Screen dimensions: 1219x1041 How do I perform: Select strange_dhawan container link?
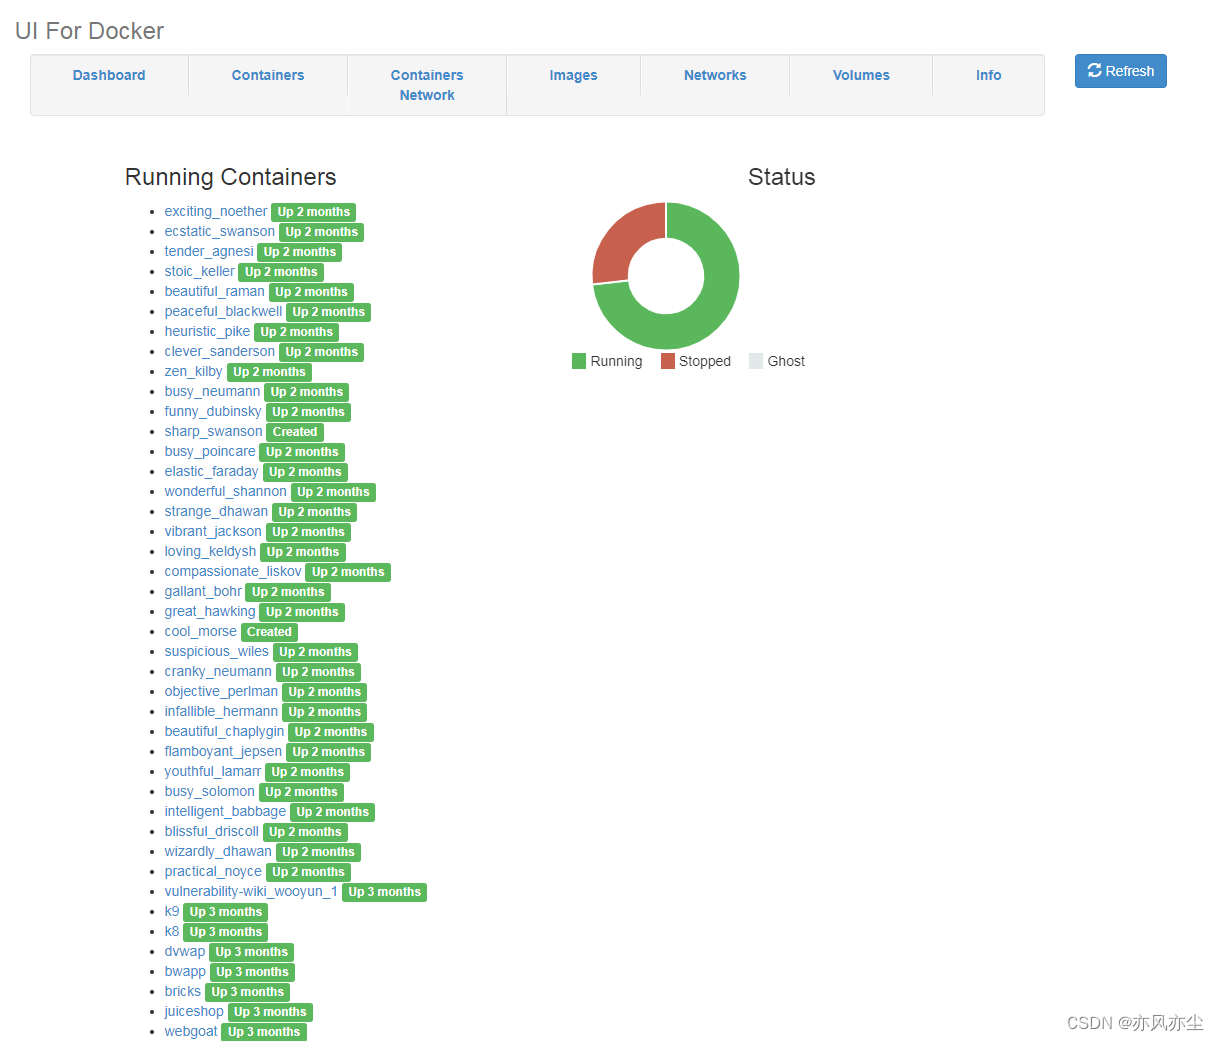216,511
